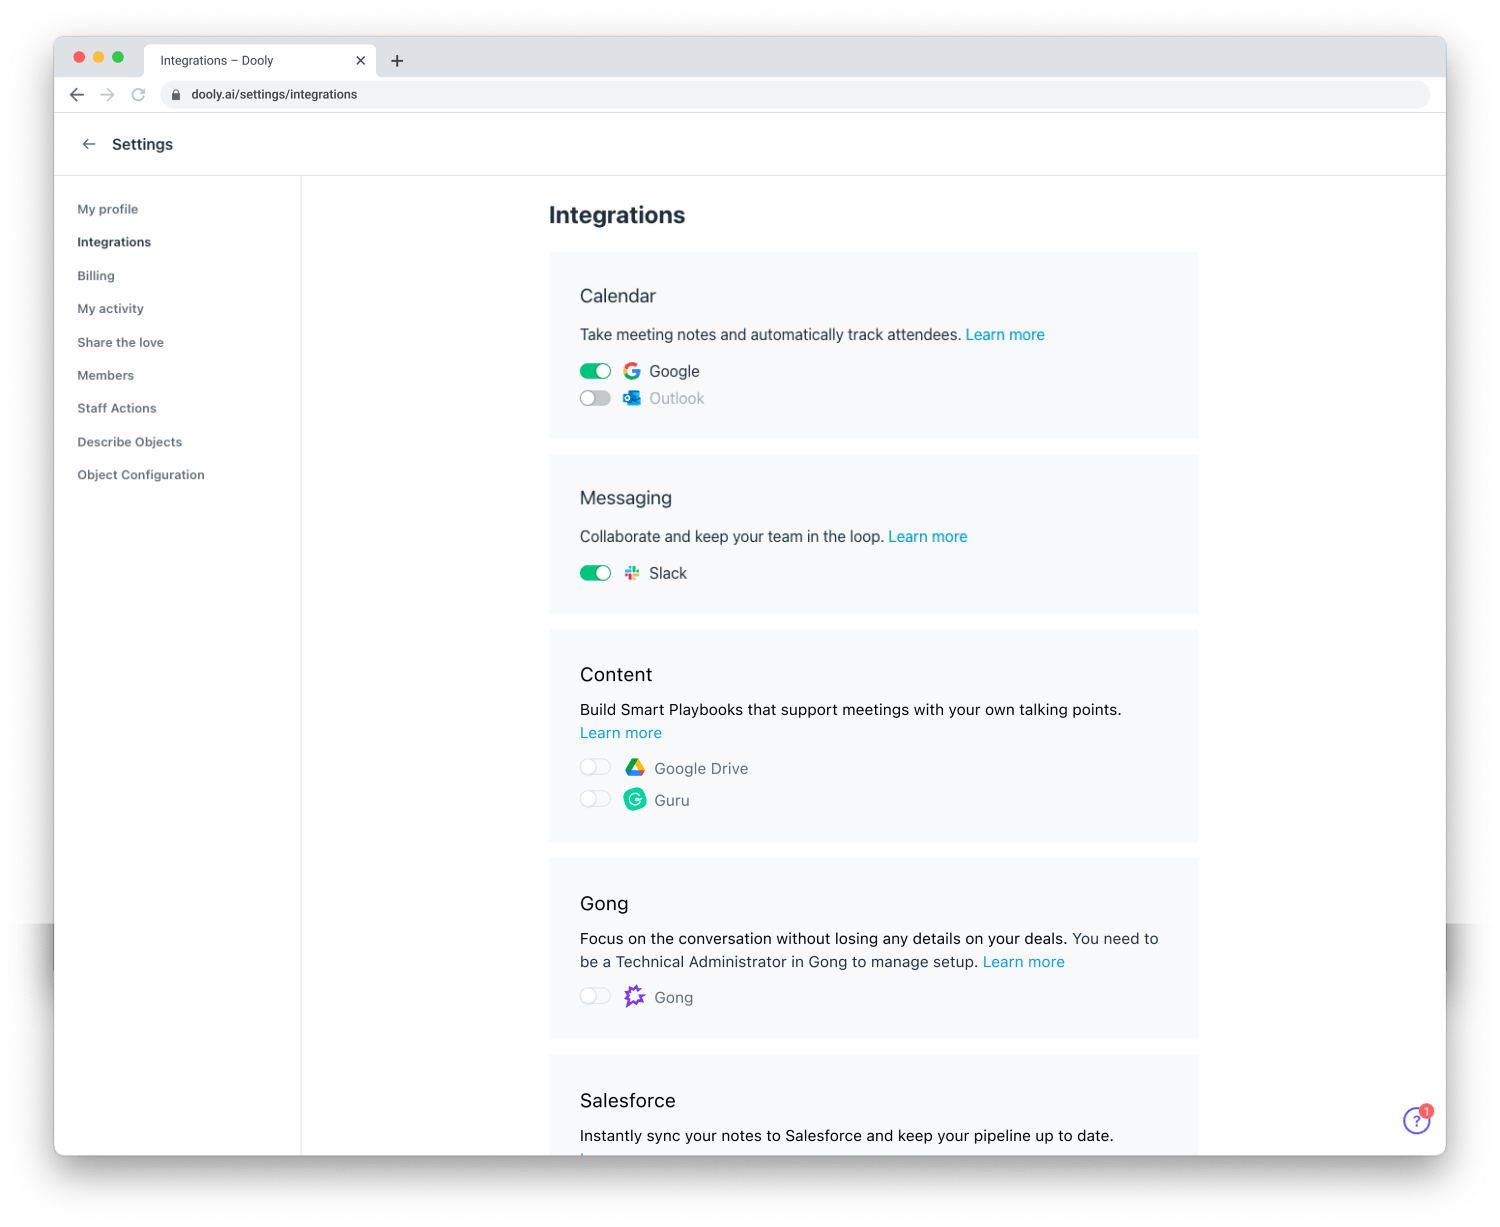The width and height of the screenshot is (1500, 1227).
Task: Enable the Google Drive toggle
Action: tap(595, 768)
